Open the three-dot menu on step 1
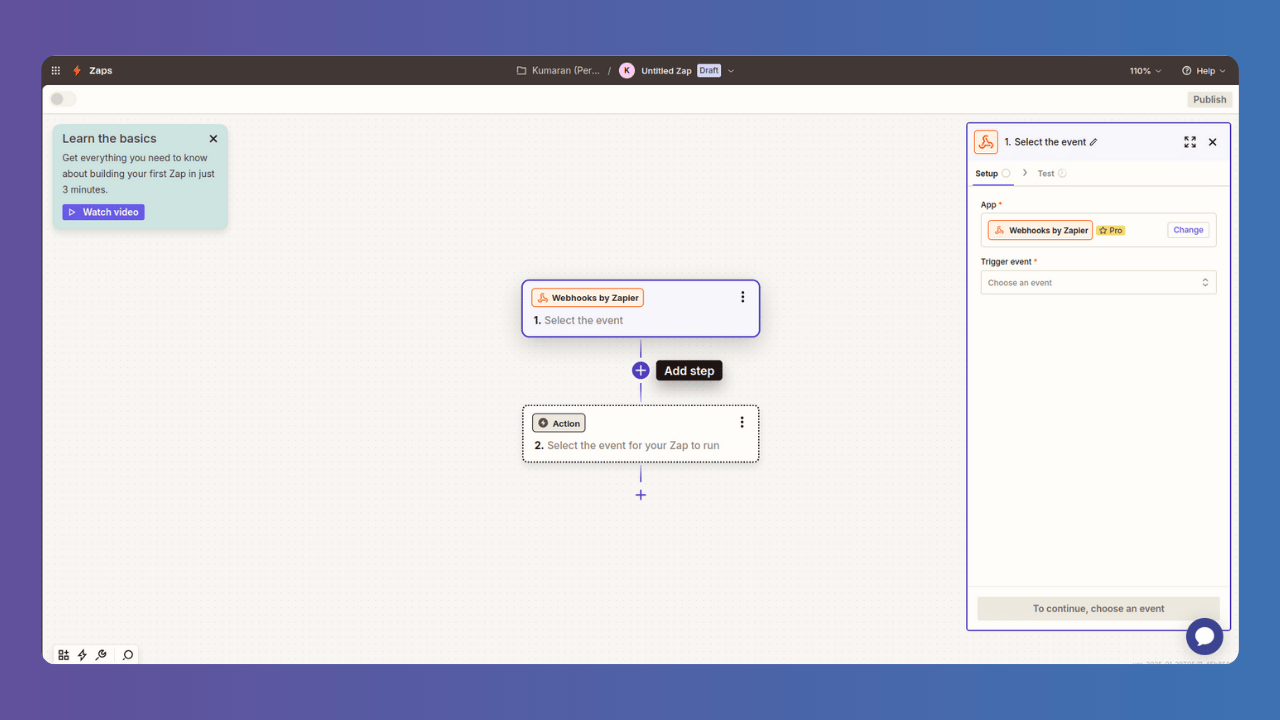 point(742,297)
